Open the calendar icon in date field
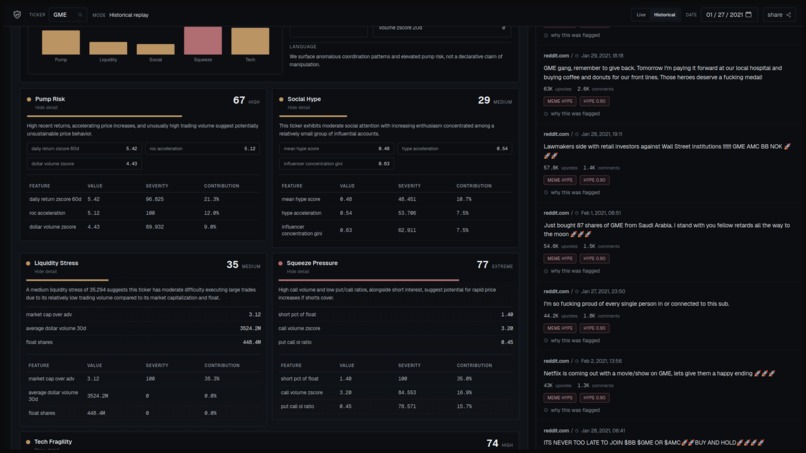 (x=748, y=14)
